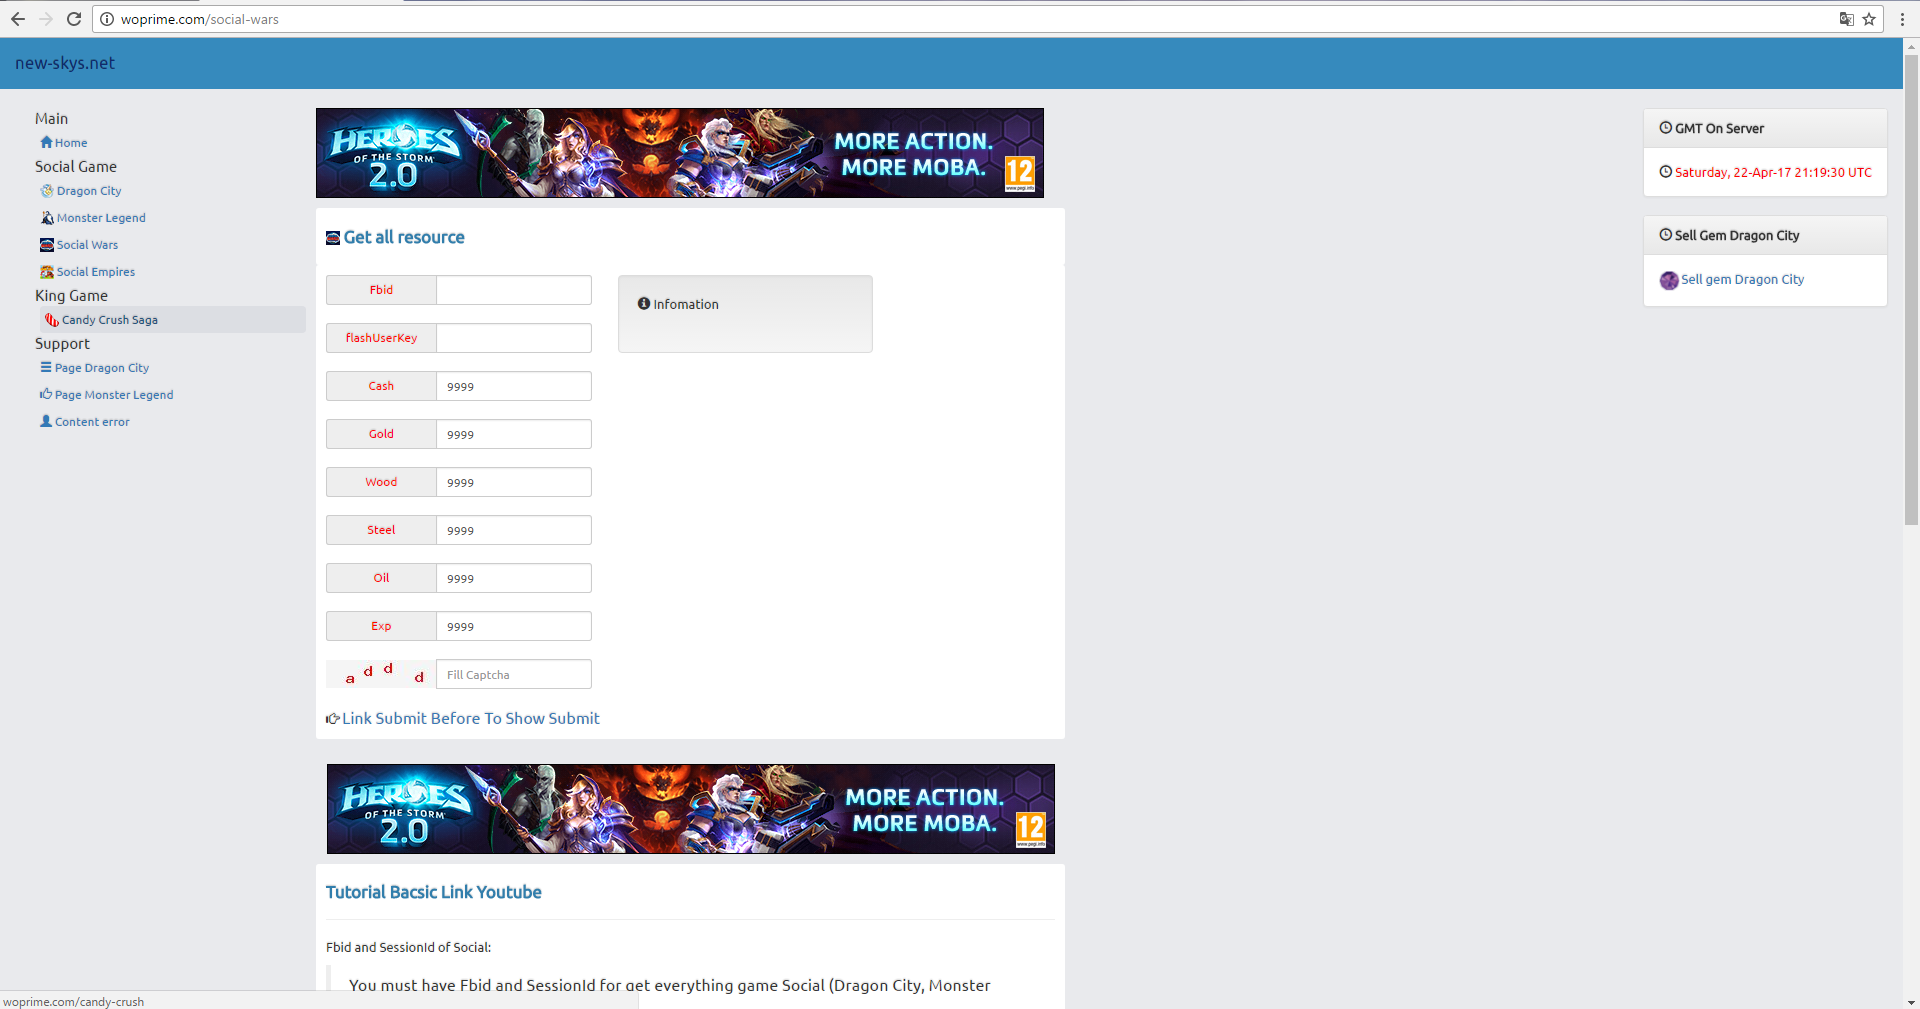This screenshot has width=1920, height=1009.
Task: Click the Exp value field
Action: (x=514, y=626)
